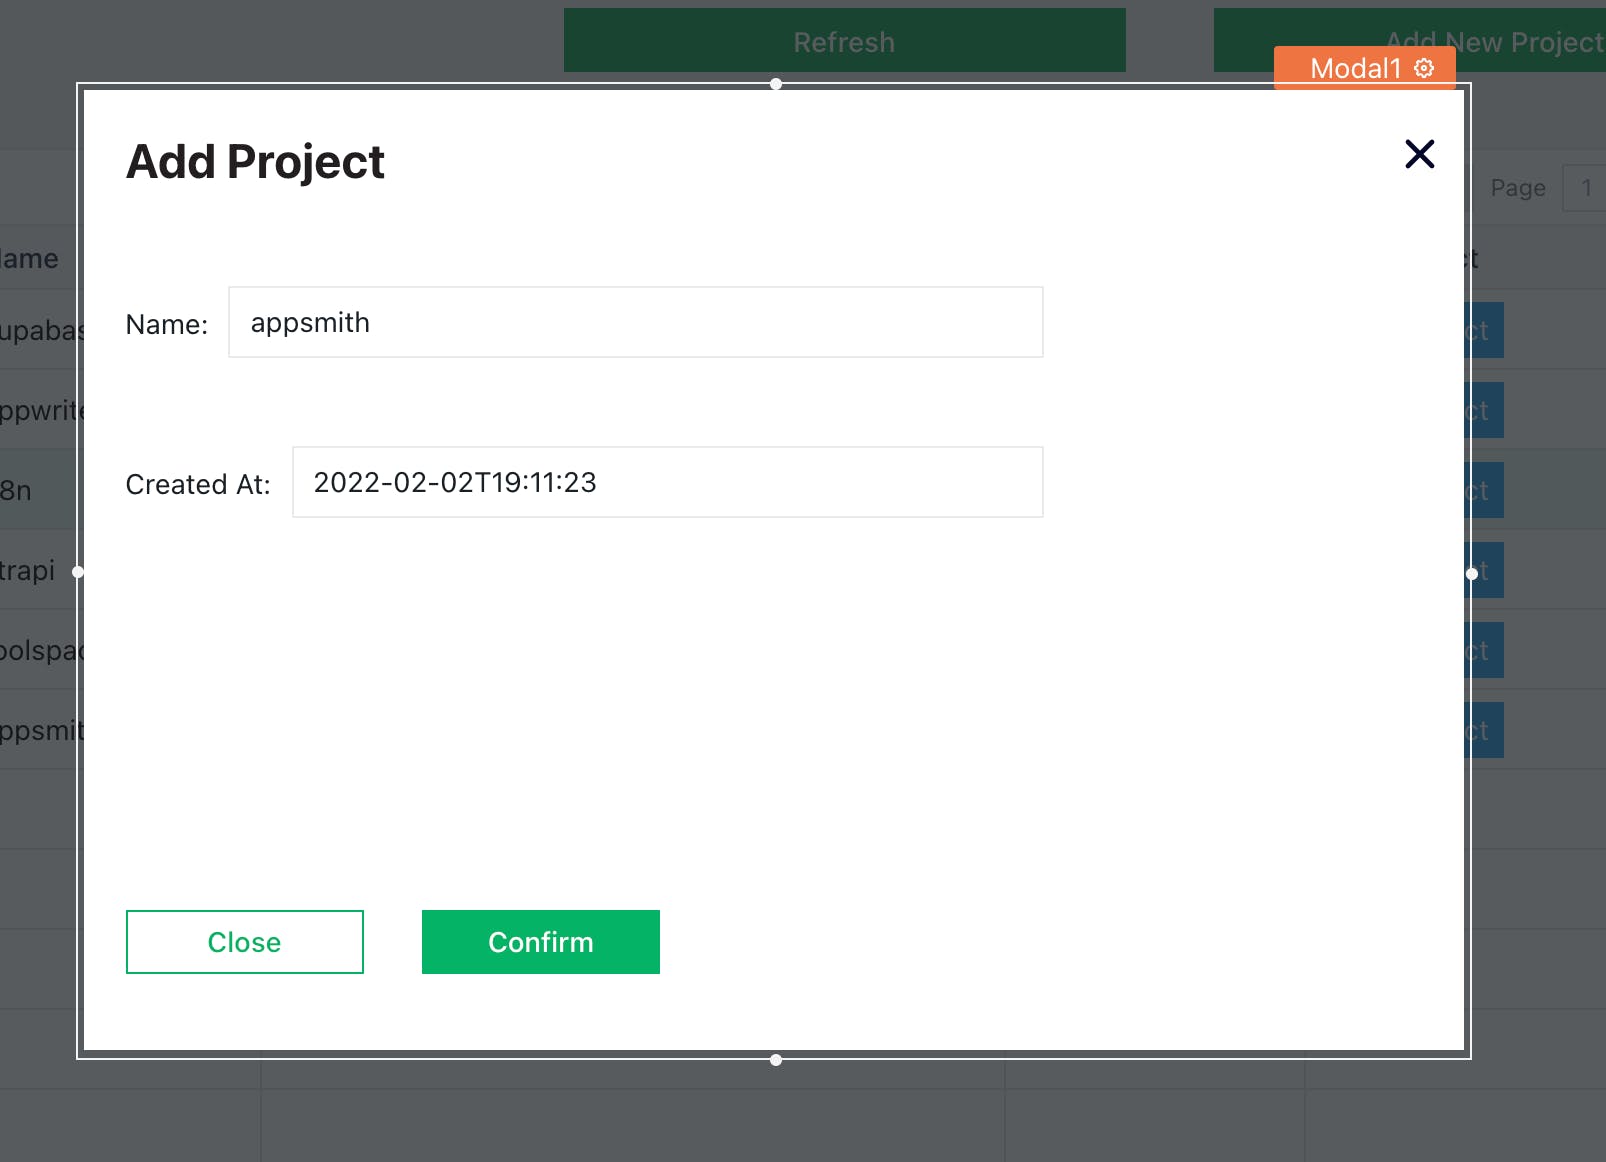Close the modal with the X icon
The width and height of the screenshot is (1606, 1162).
(1419, 154)
